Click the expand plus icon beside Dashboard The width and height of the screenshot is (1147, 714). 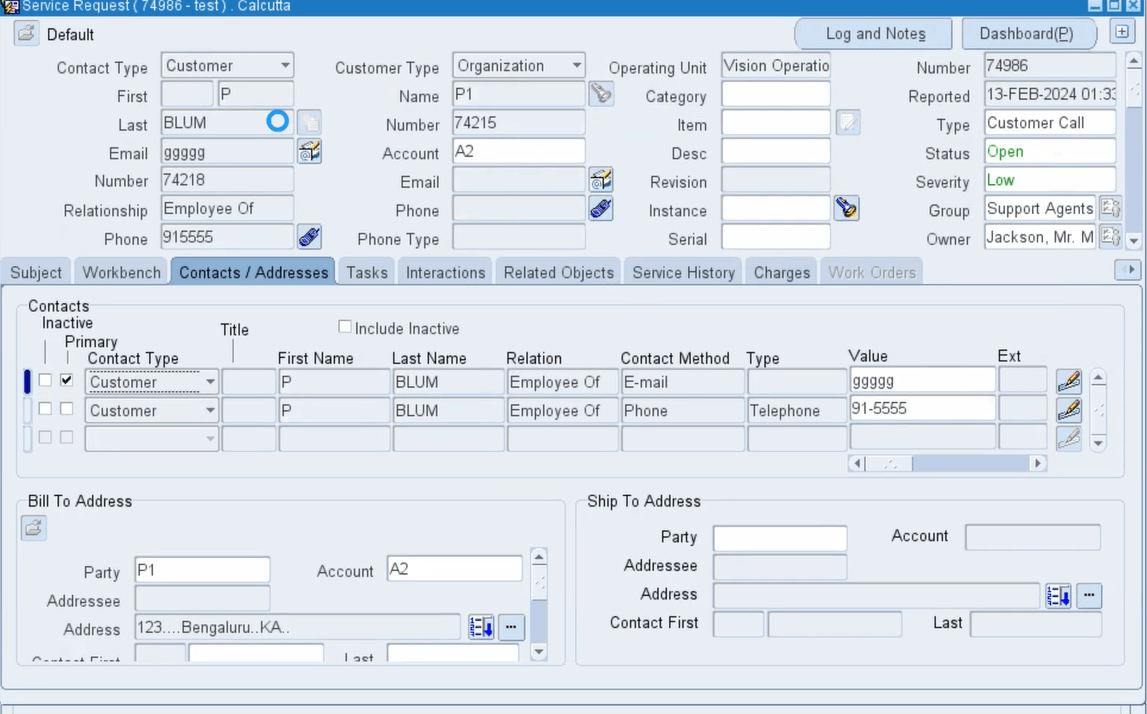(1121, 32)
